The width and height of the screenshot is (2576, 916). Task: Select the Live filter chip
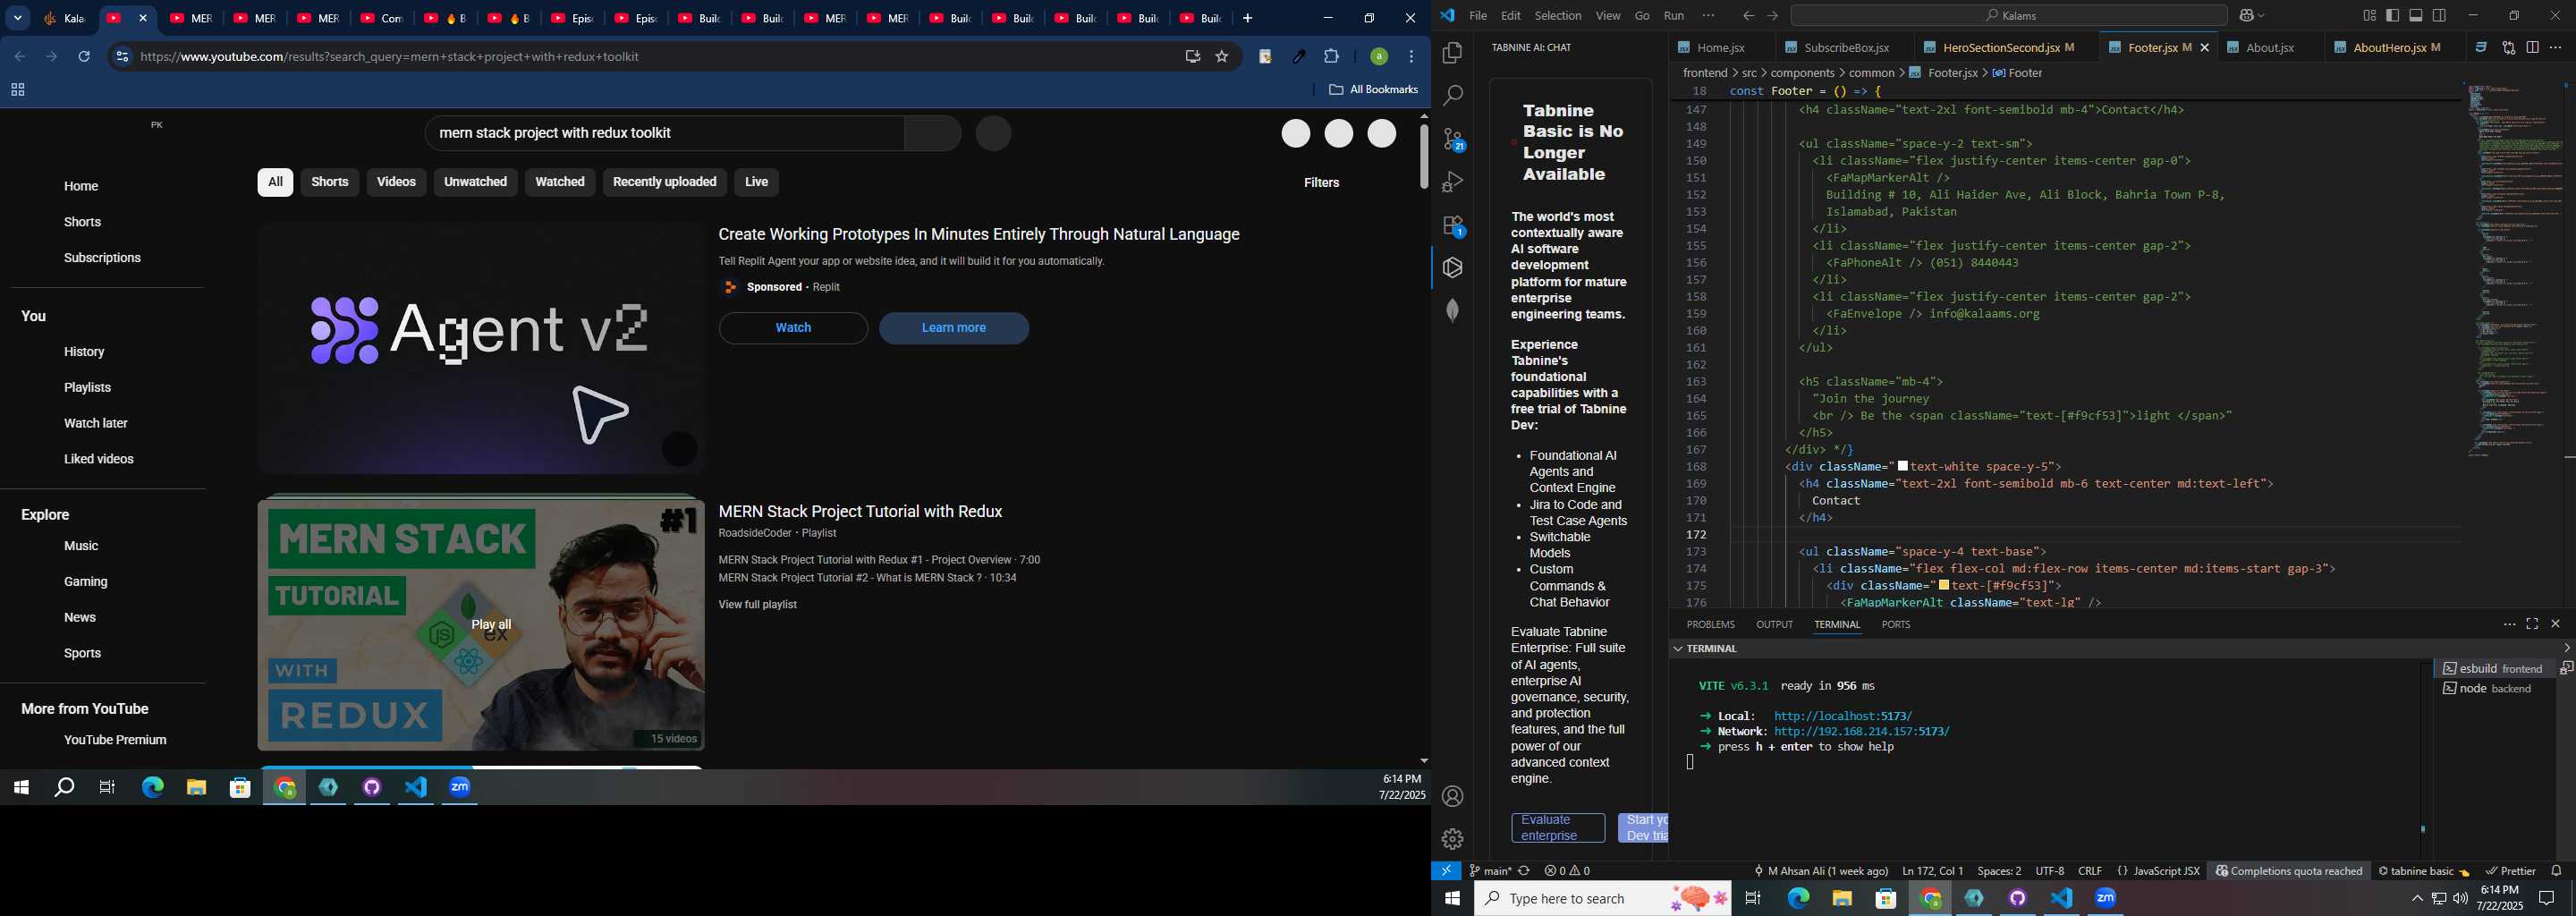tap(757, 182)
